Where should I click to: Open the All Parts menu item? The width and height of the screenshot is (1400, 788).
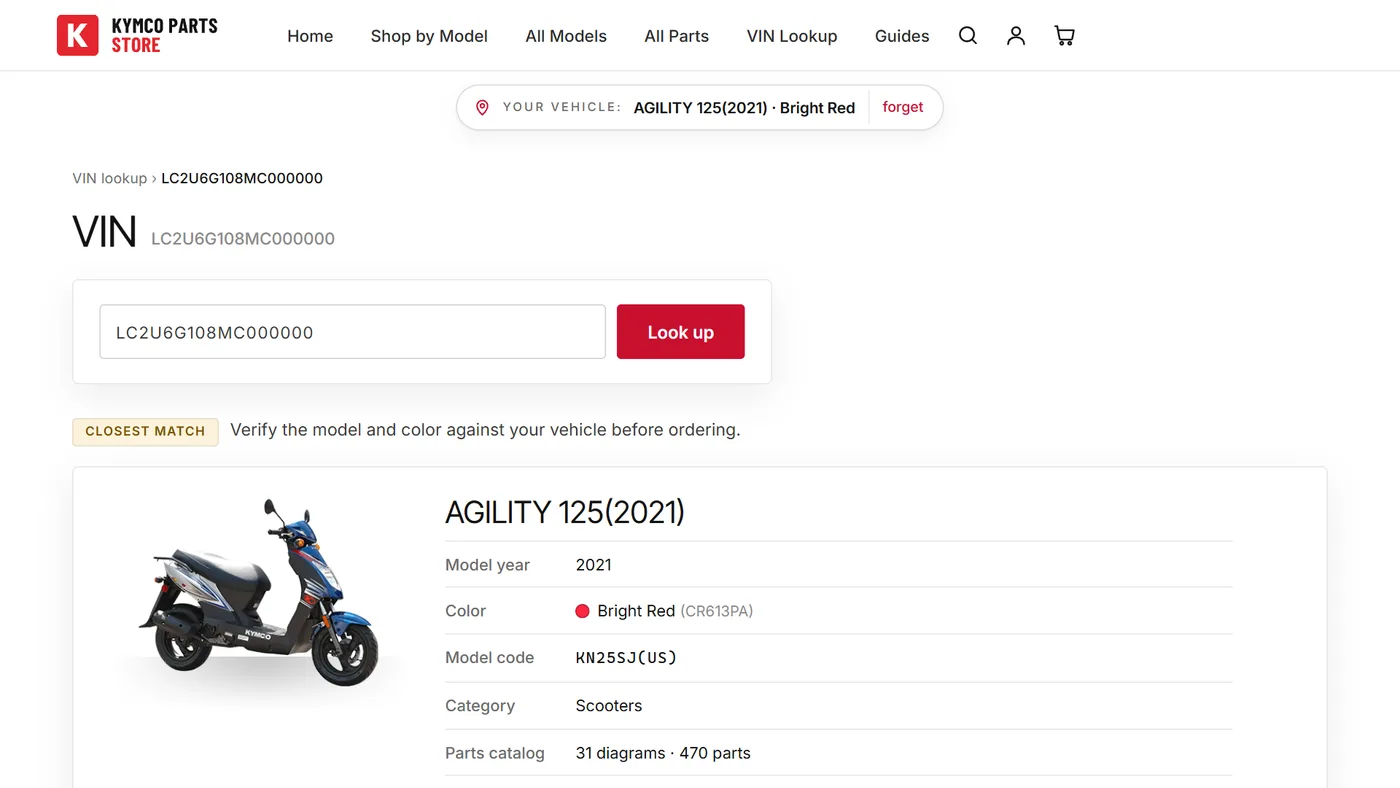coord(677,36)
